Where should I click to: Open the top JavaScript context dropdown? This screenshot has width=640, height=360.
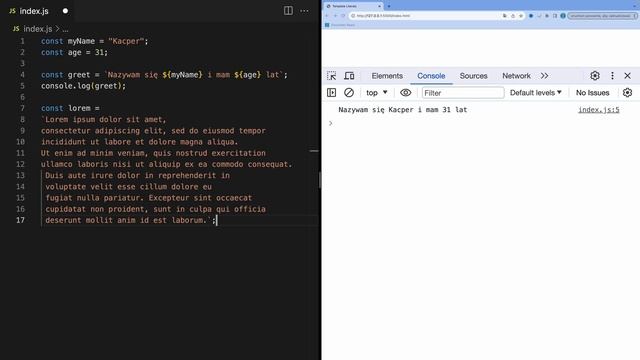(376, 93)
